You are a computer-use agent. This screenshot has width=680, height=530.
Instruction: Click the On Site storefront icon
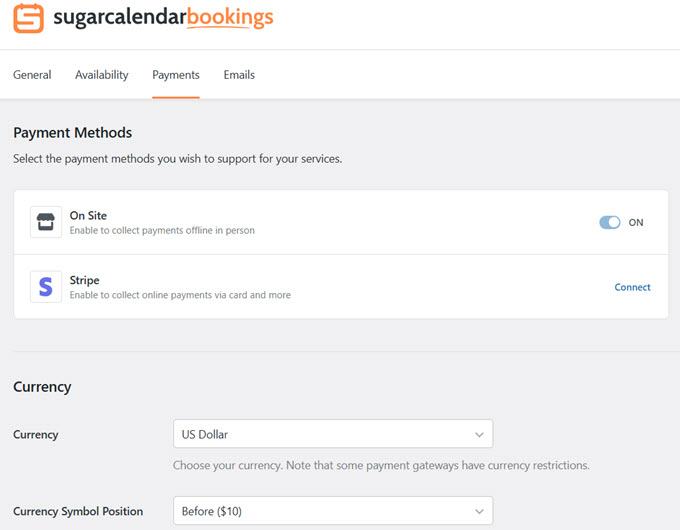tap(45, 222)
